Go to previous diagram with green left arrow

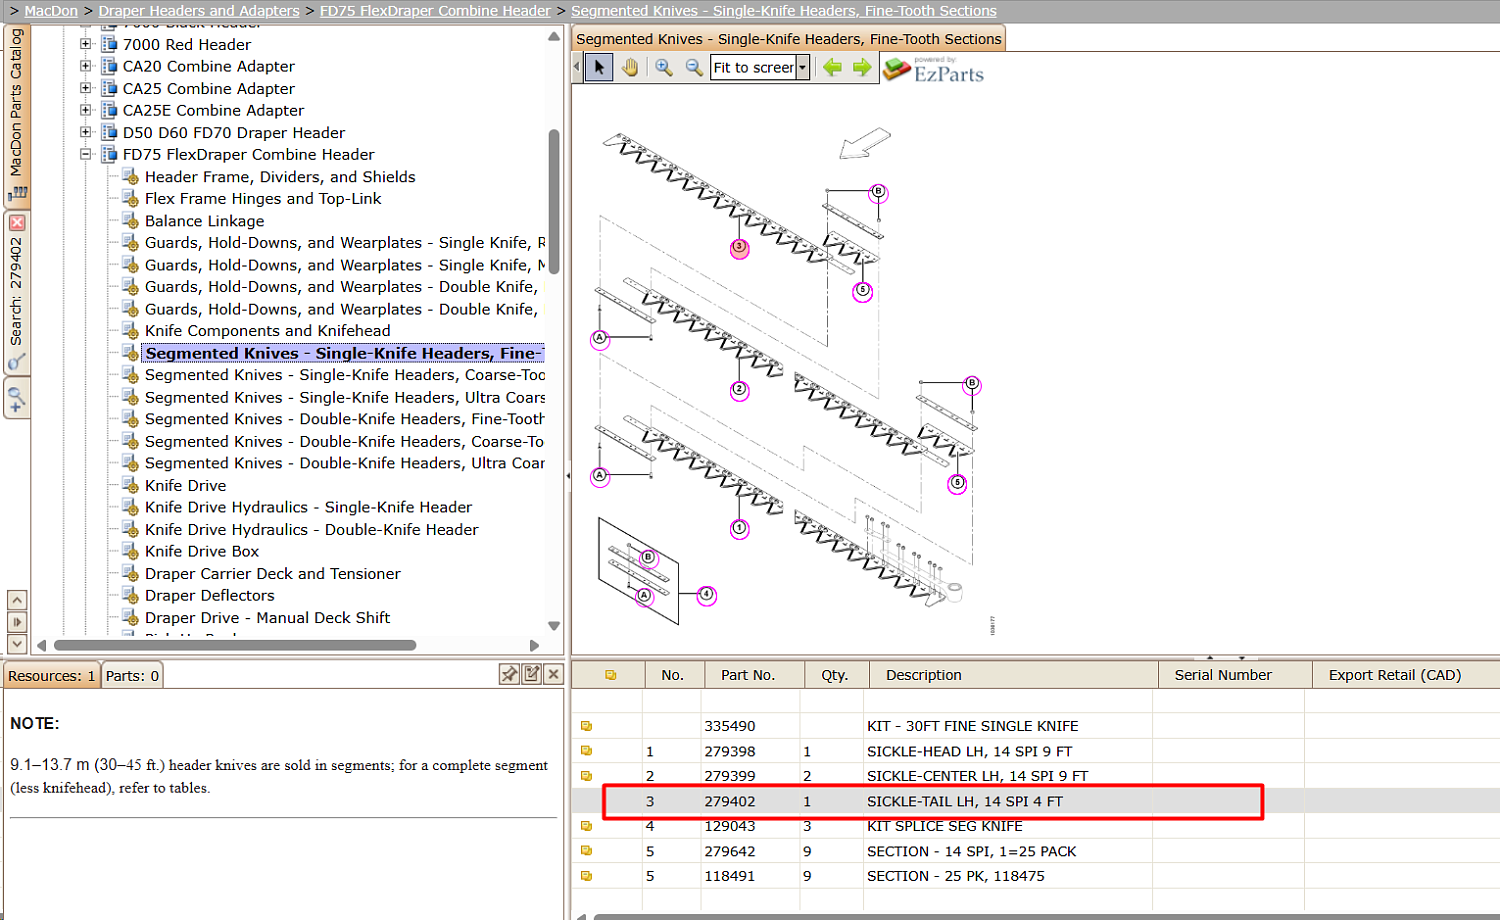[x=832, y=67]
